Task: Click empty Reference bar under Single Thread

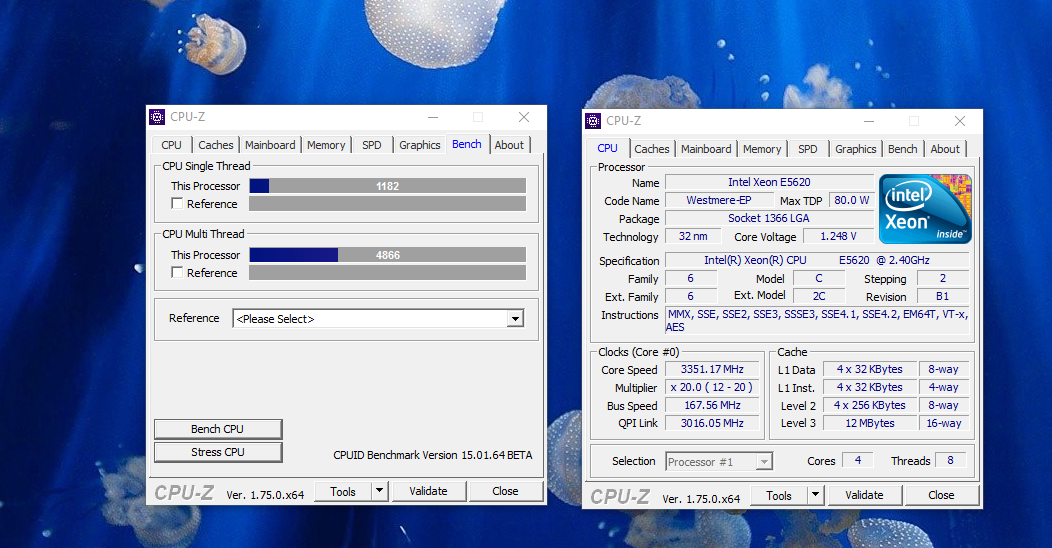Action: point(388,204)
